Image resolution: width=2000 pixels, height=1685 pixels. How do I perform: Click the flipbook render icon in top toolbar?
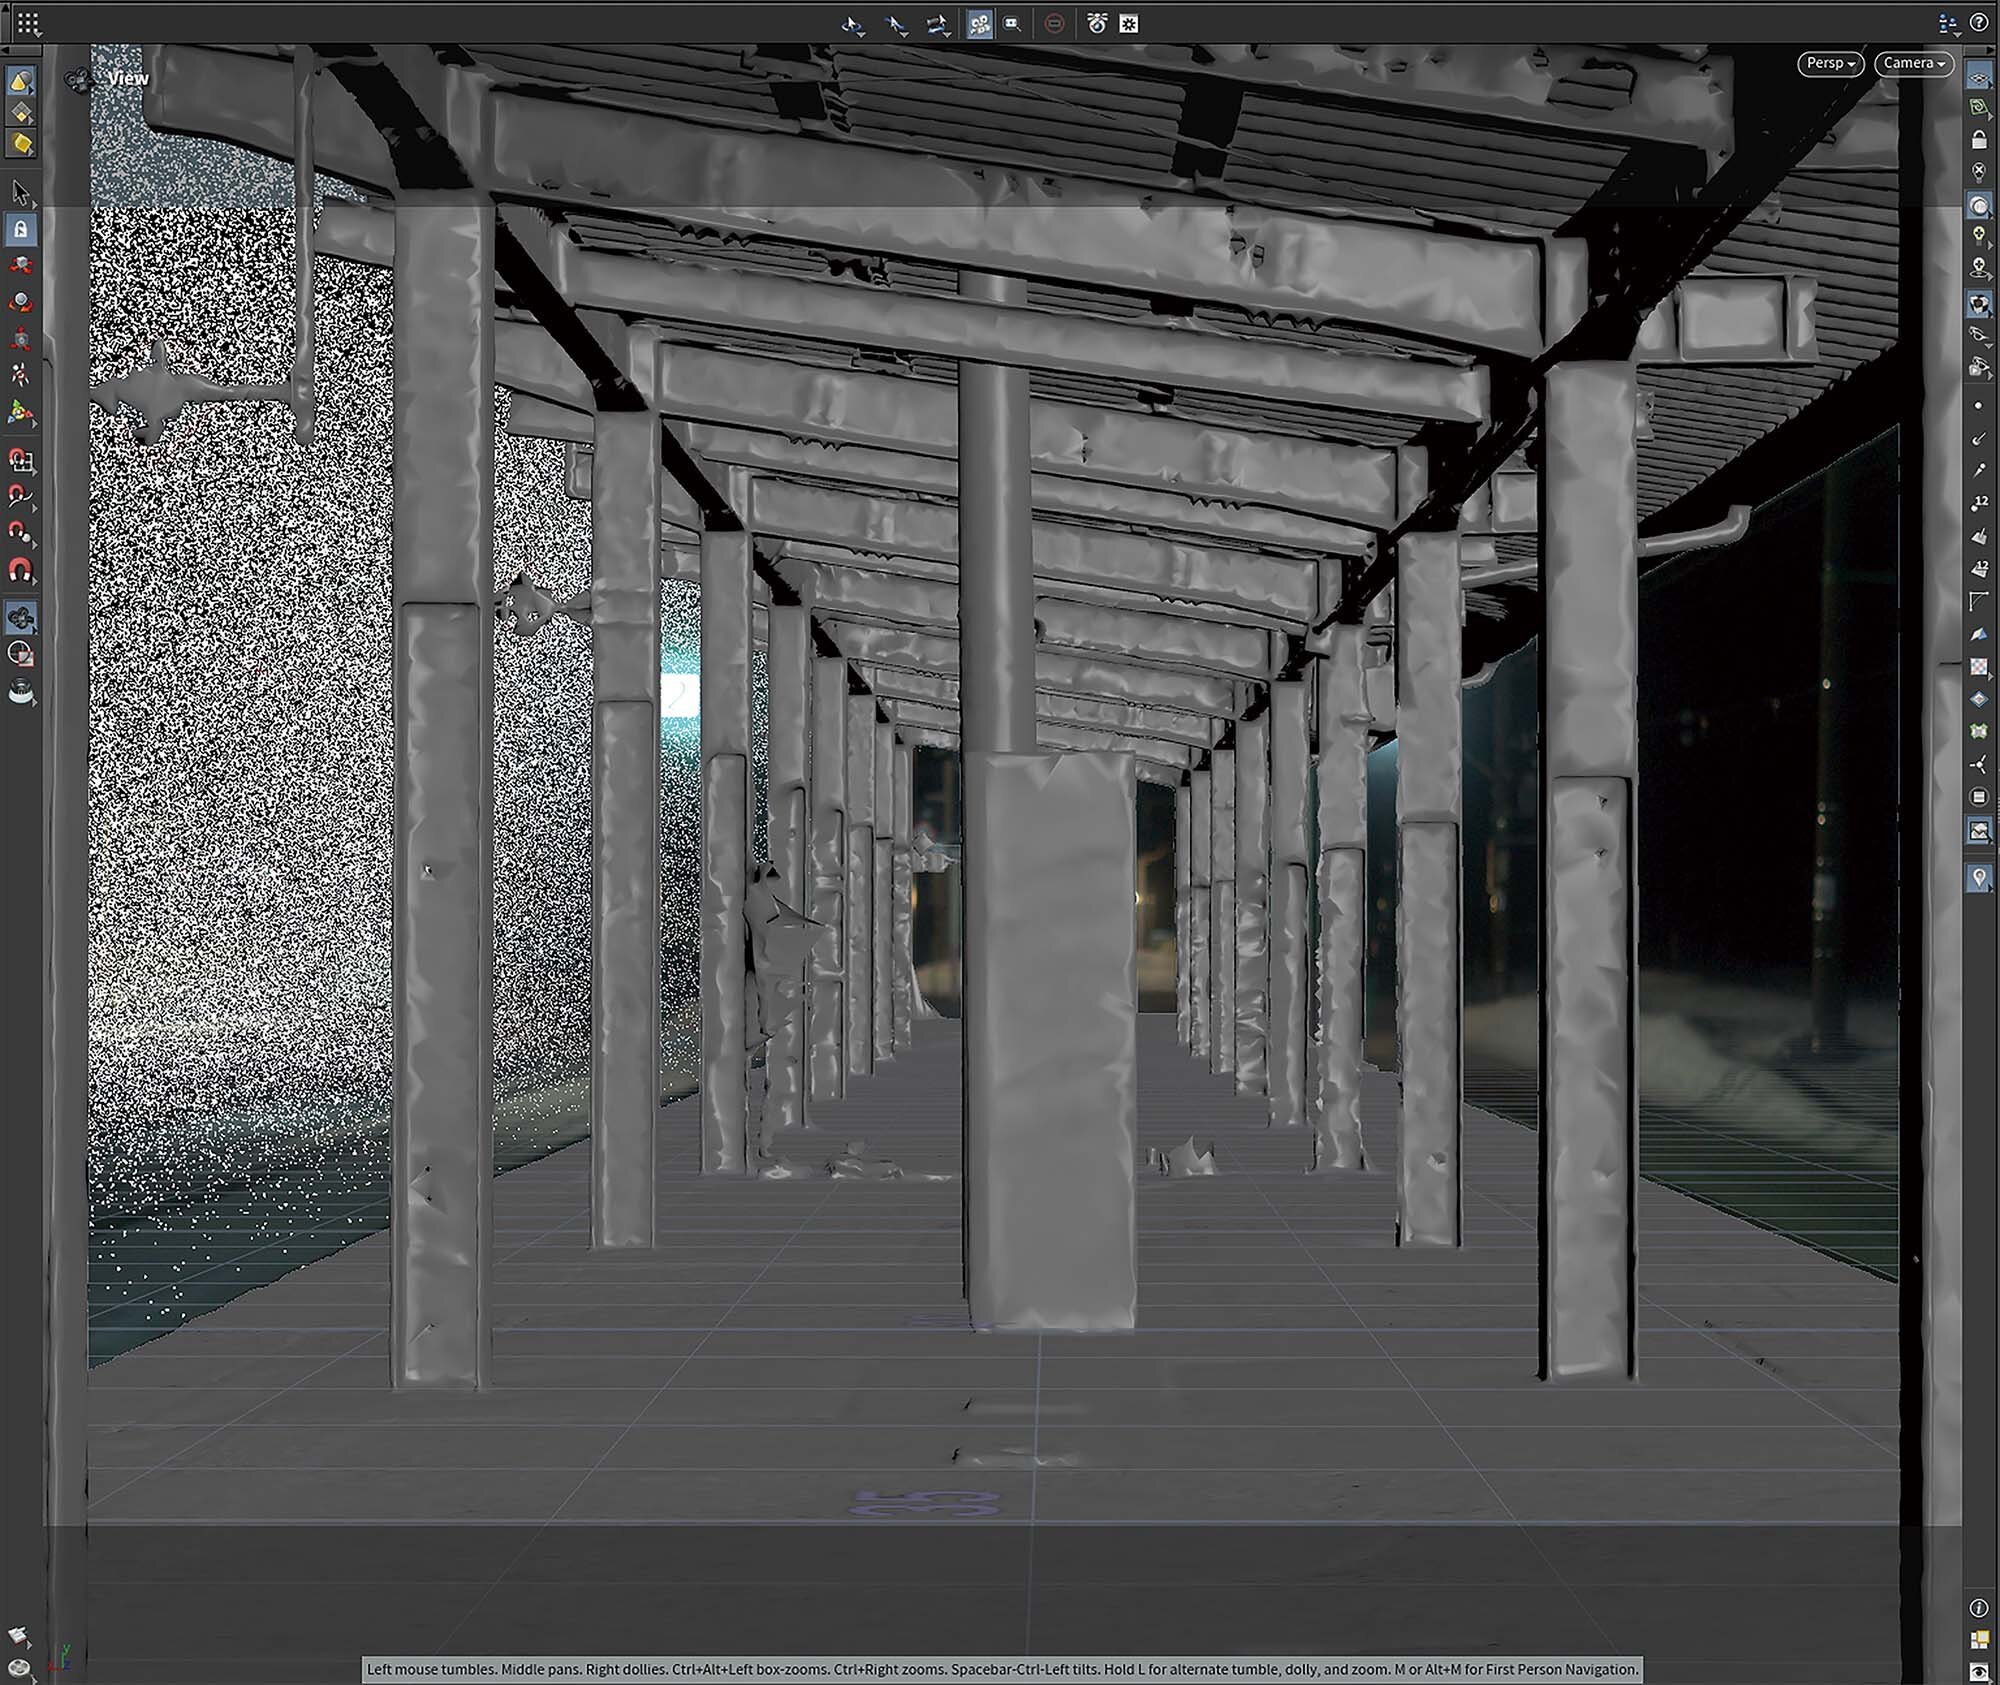coord(1097,23)
